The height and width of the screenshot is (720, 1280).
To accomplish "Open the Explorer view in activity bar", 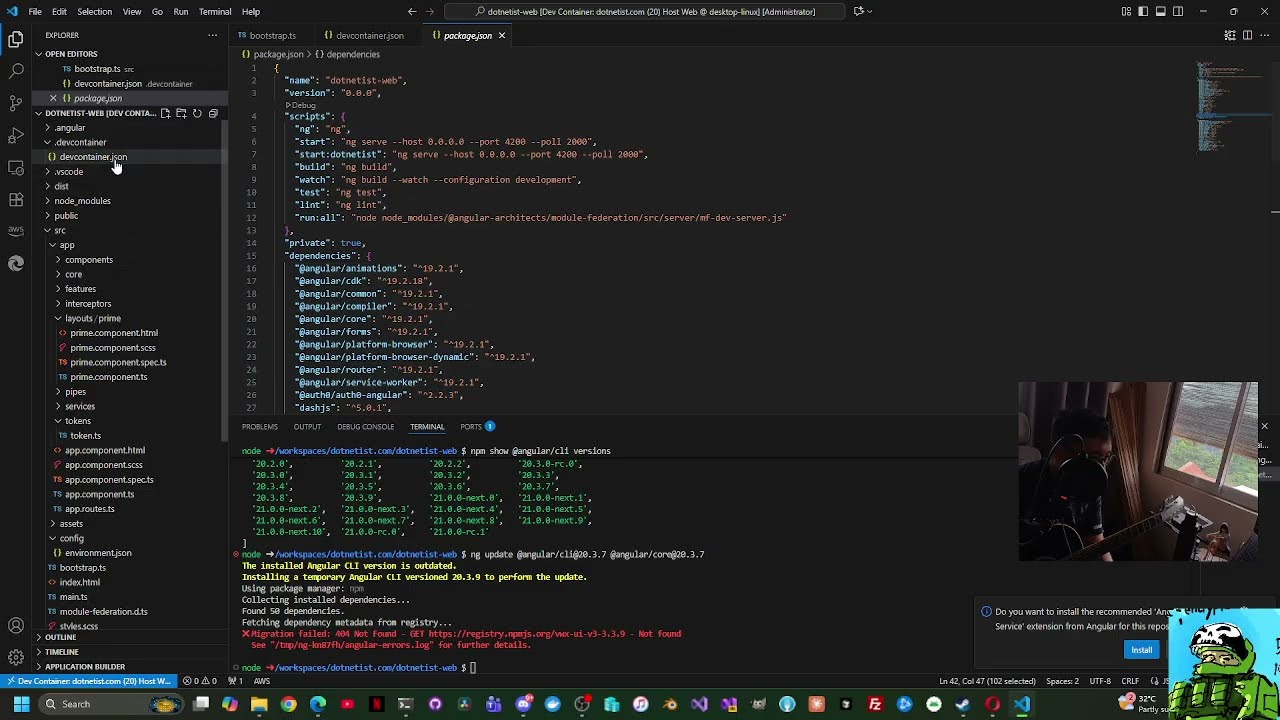I will tap(16, 40).
